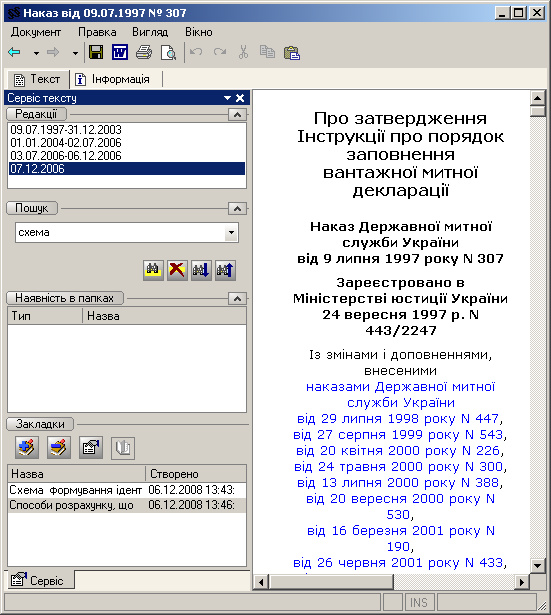
Task: Click the Редакції section header button
Action: (x=36, y=114)
